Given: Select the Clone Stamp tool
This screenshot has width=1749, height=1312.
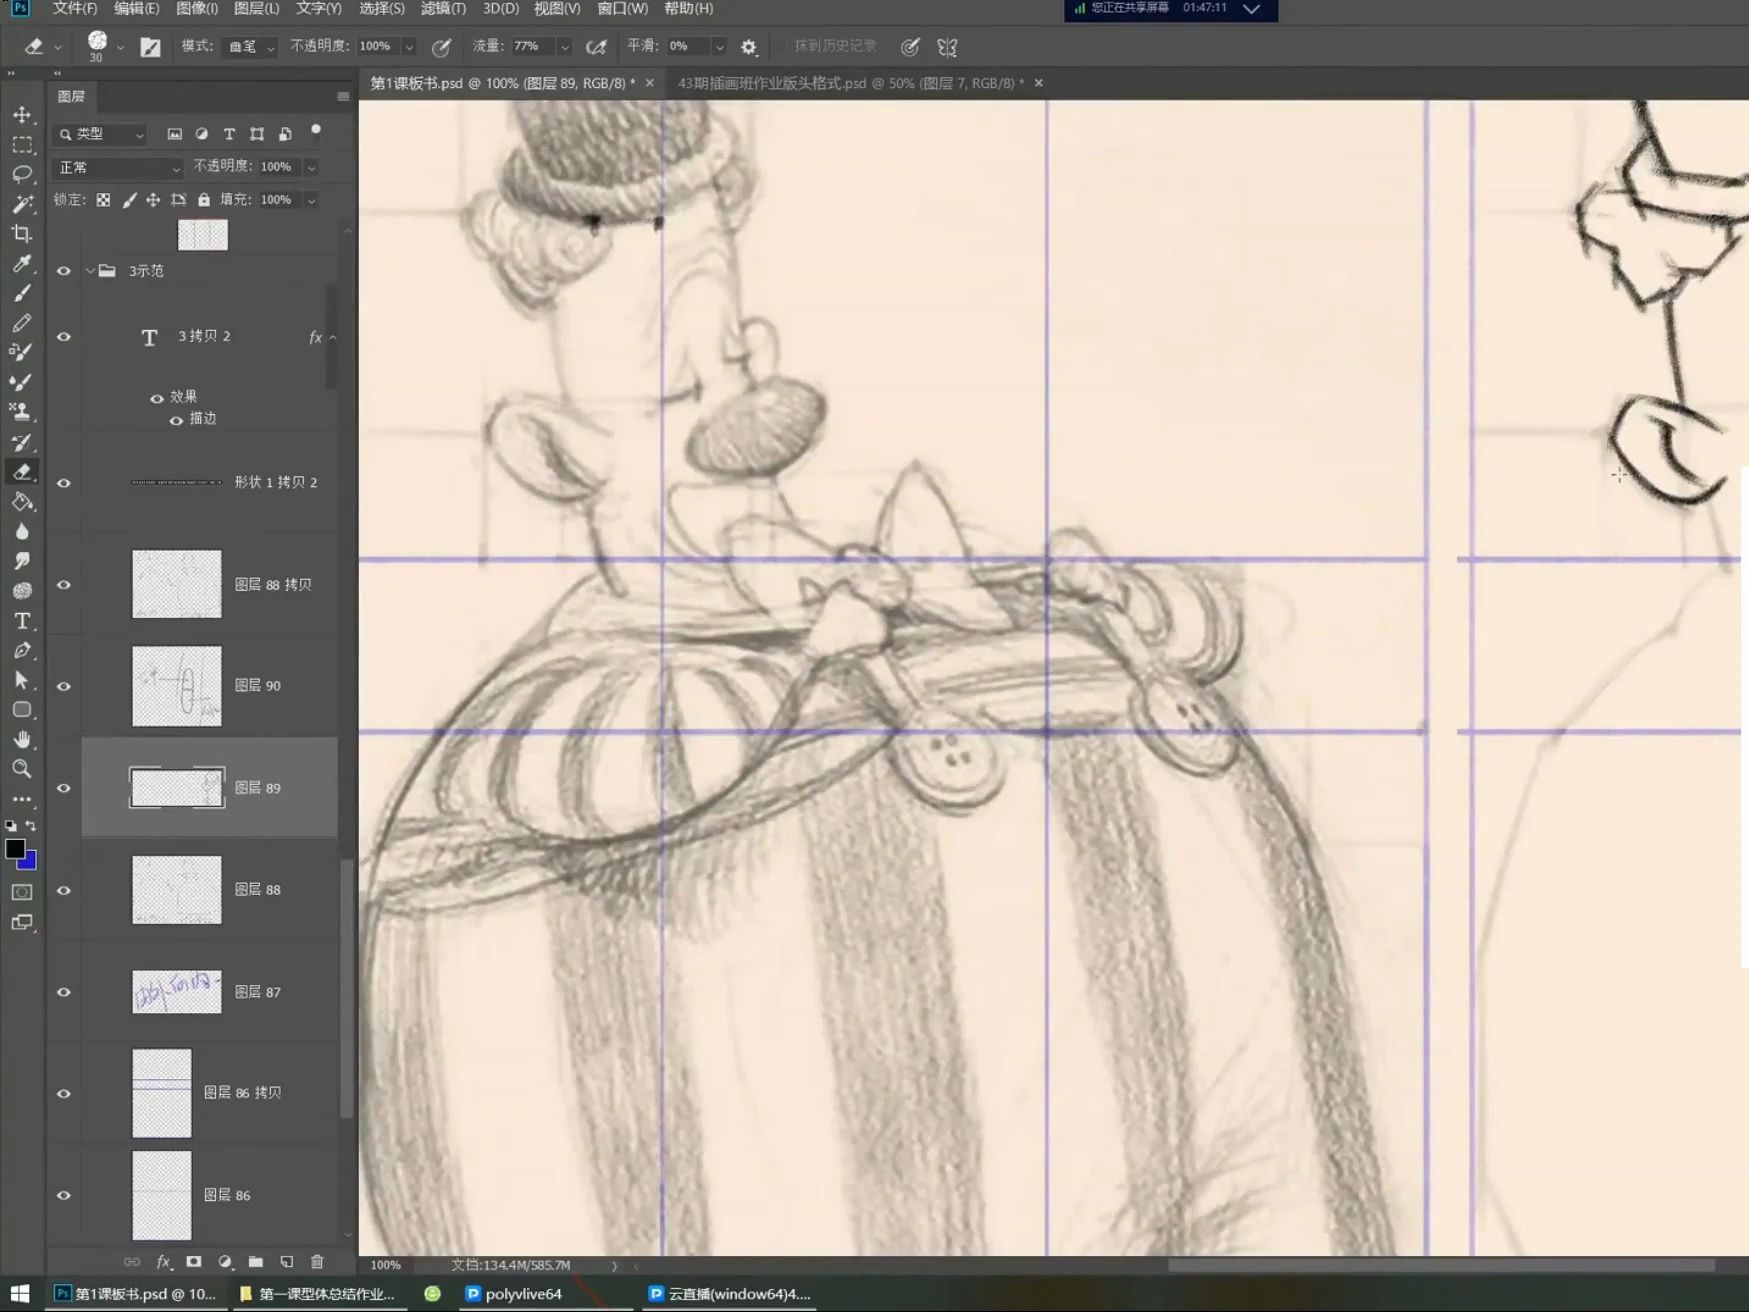Looking at the screenshot, I should pos(22,412).
